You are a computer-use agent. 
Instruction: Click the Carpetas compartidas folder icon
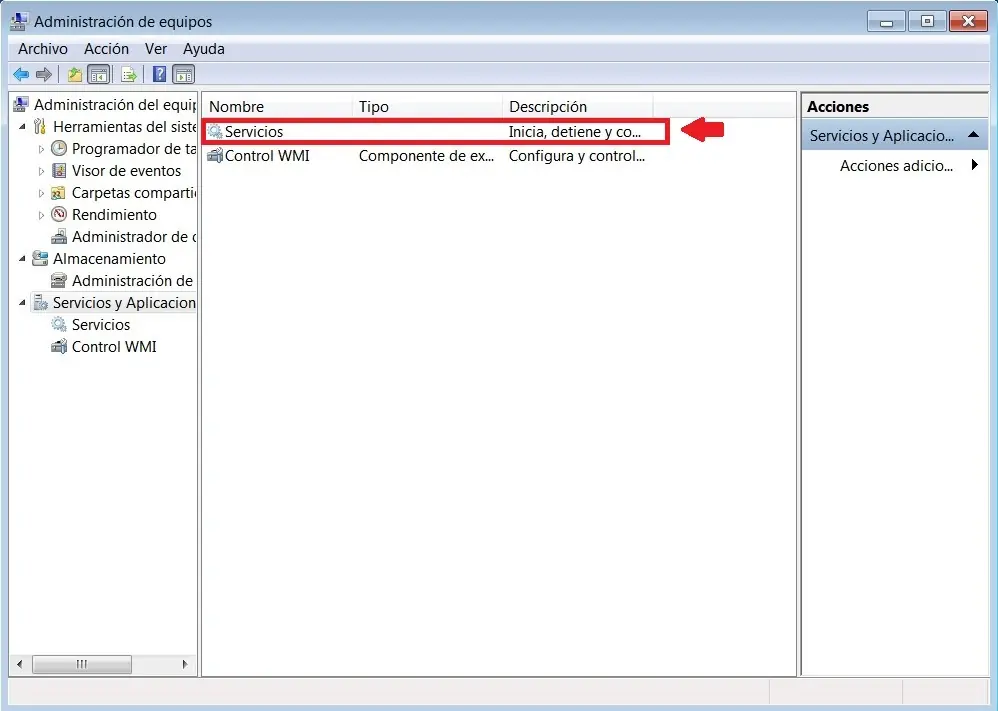click(58, 192)
